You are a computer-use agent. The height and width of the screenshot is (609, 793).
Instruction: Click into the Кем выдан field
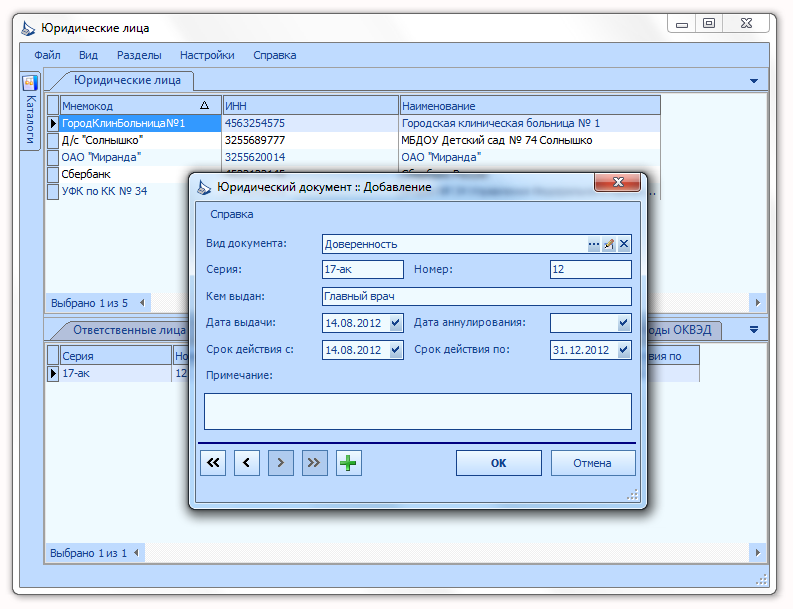coord(476,296)
